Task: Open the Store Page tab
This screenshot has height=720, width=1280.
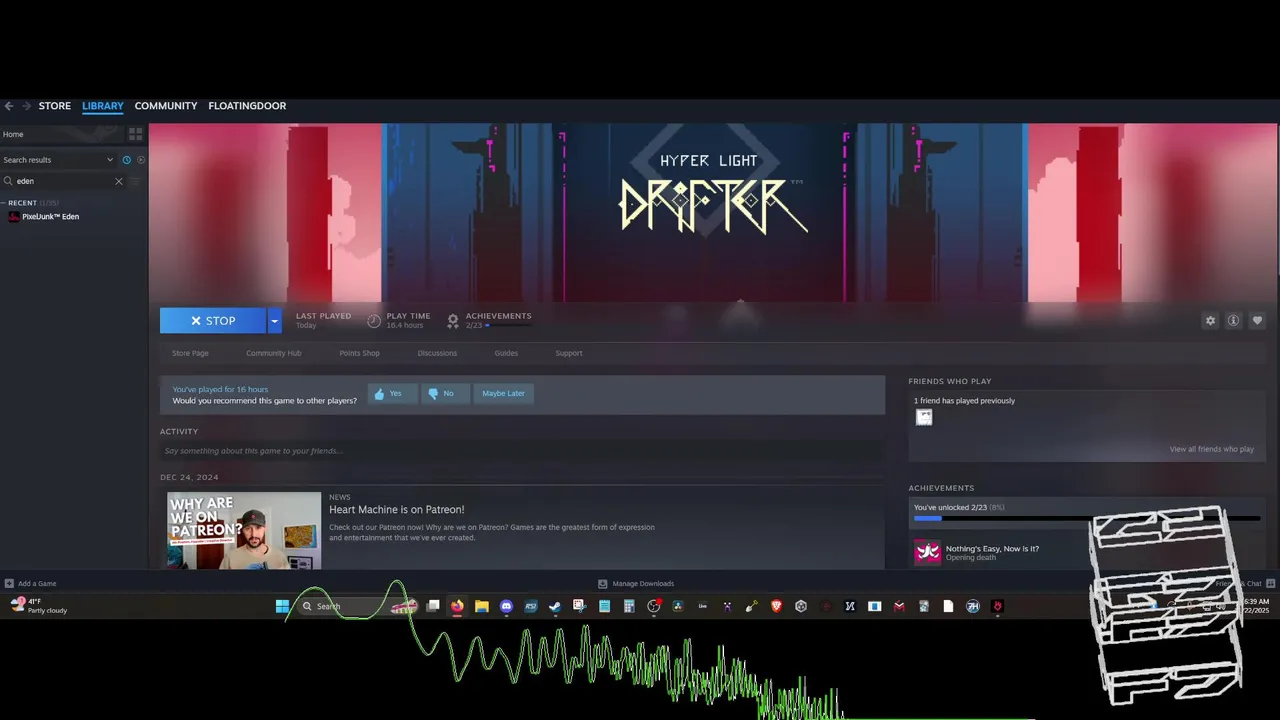Action: [190, 353]
